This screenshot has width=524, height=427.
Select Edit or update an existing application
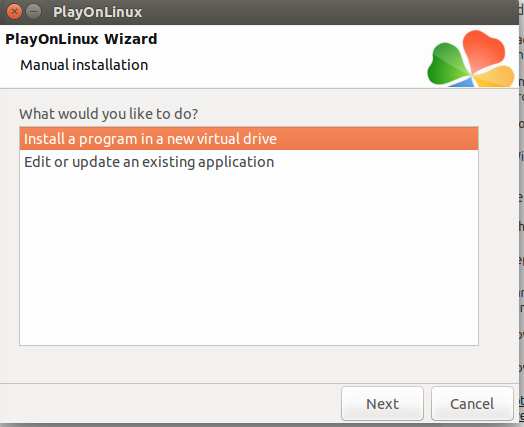[x=249, y=162]
